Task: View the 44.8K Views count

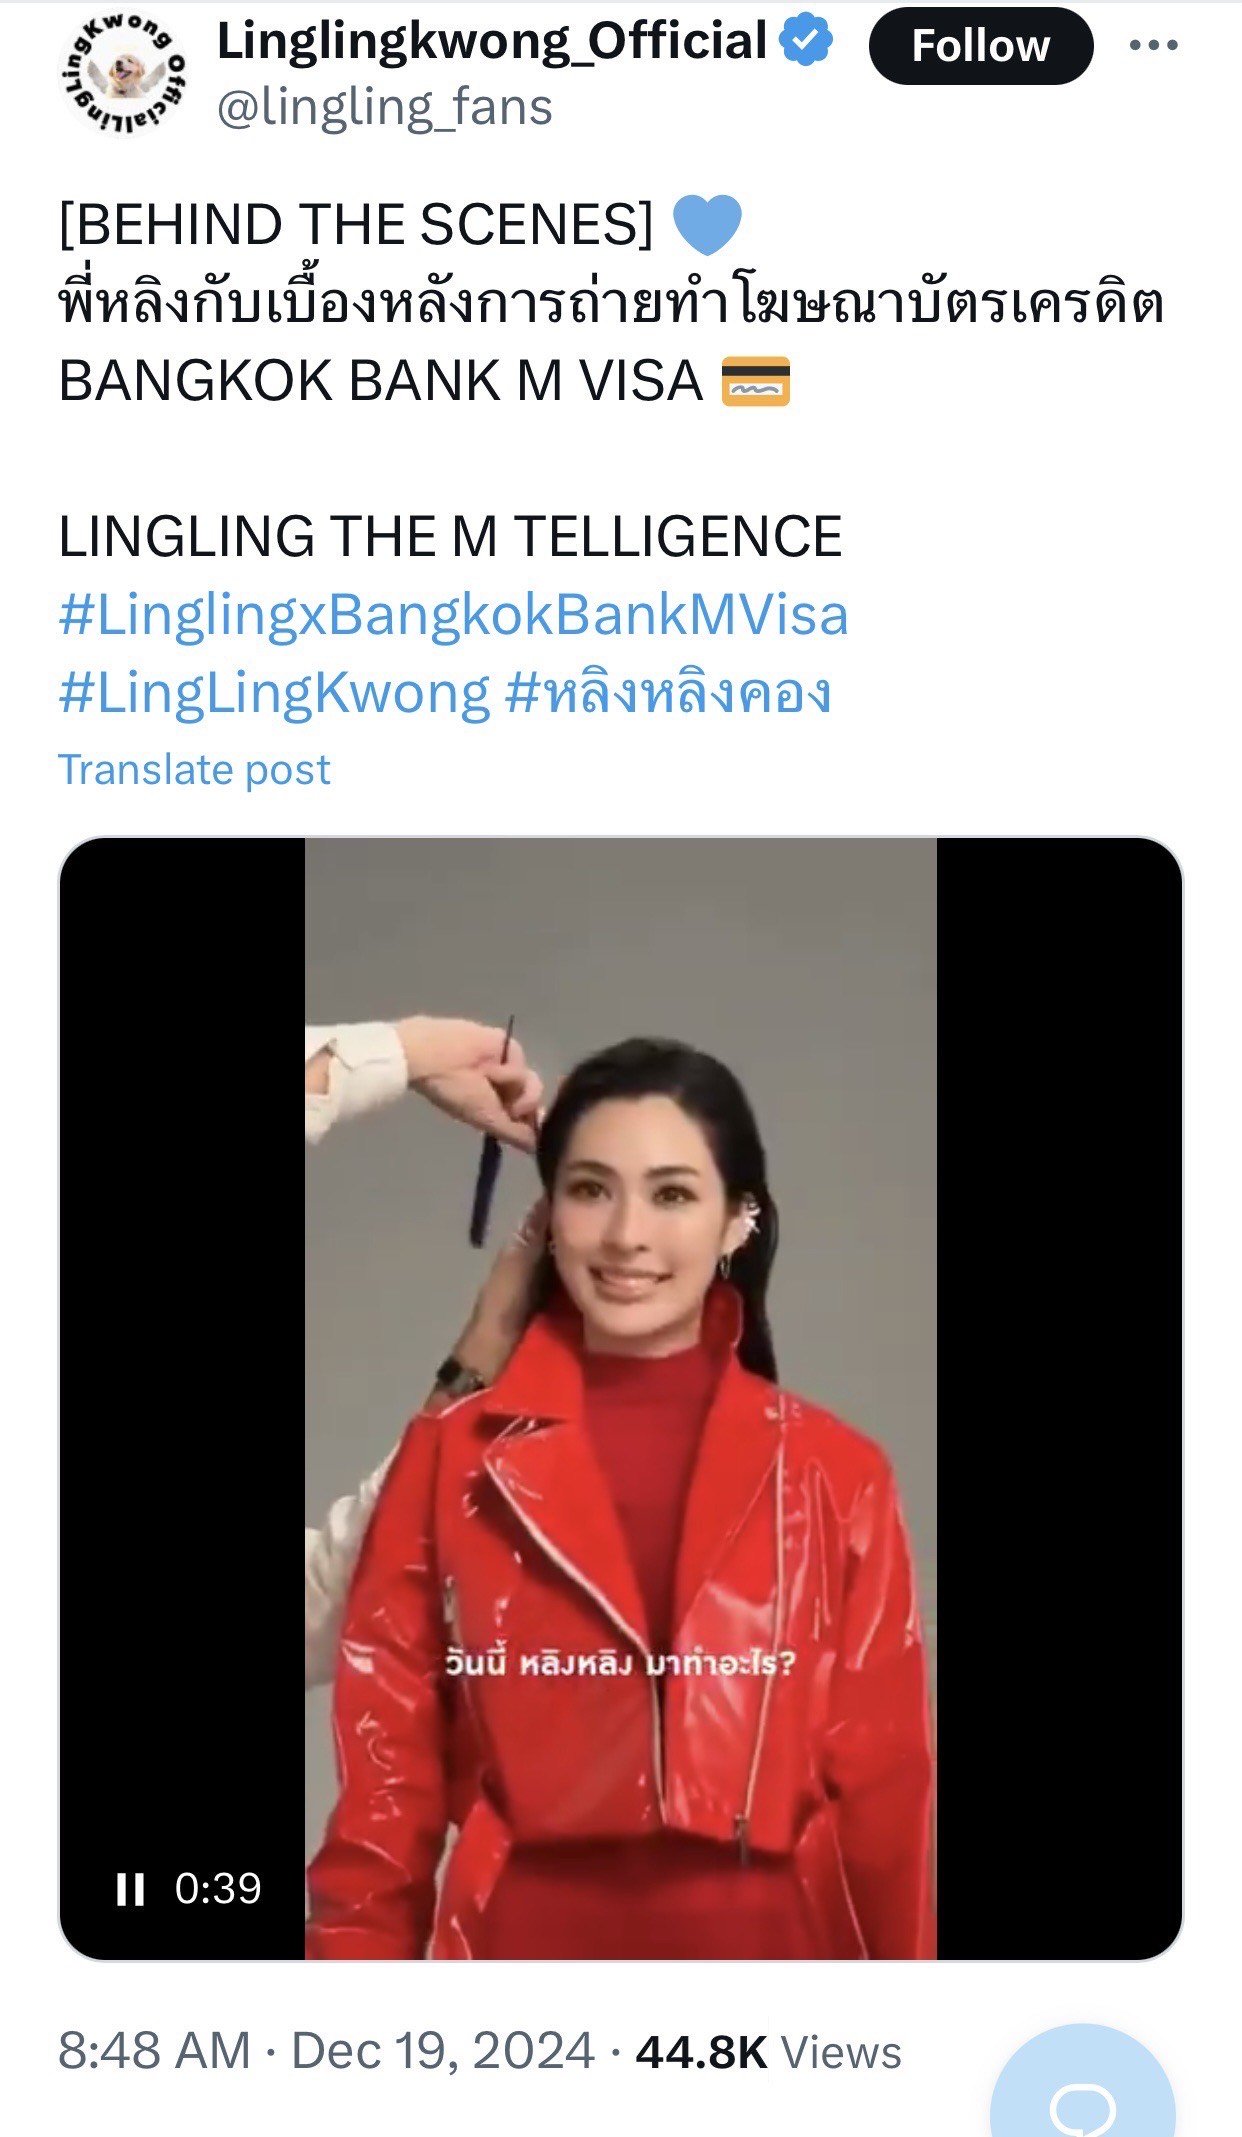Action: tap(768, 2052)
